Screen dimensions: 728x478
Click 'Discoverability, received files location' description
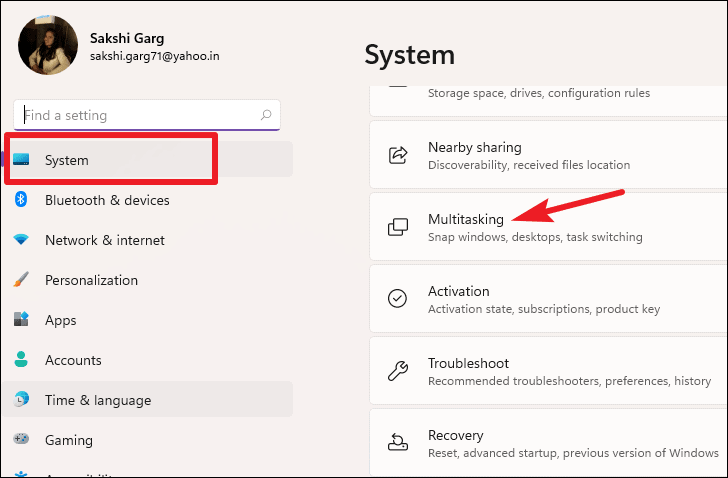529,165
